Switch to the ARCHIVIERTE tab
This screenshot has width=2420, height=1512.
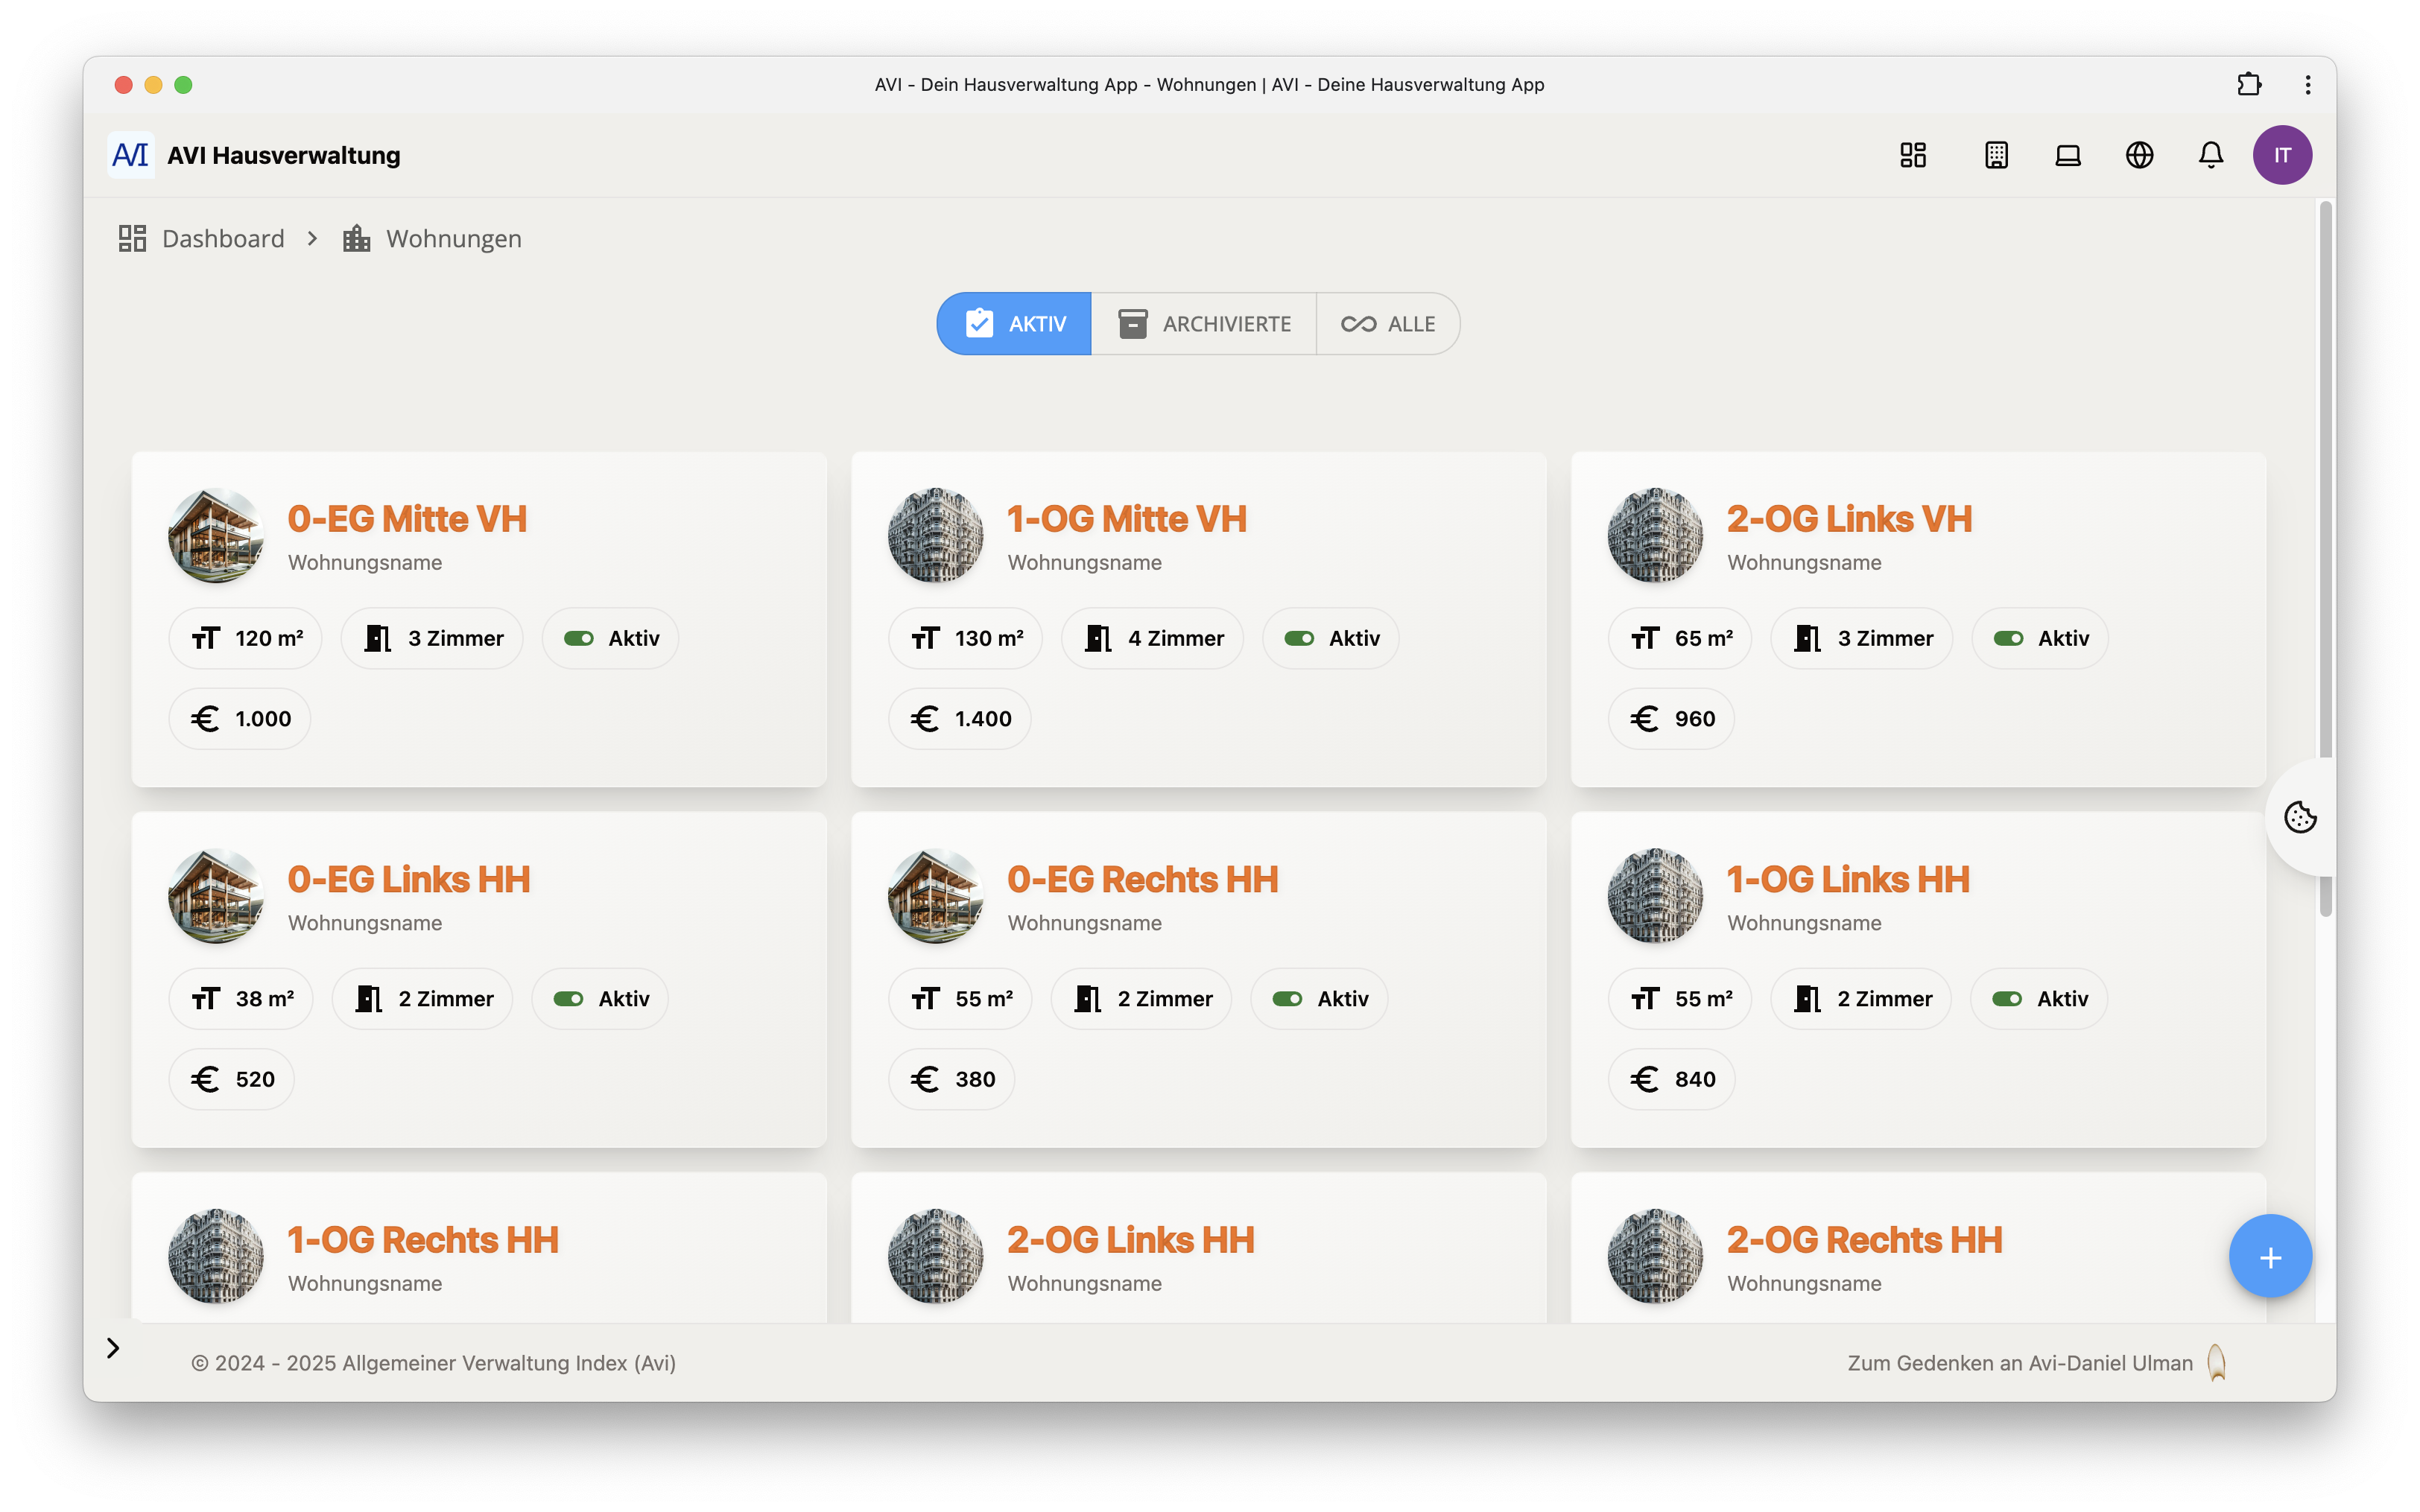pos(1204,324)
